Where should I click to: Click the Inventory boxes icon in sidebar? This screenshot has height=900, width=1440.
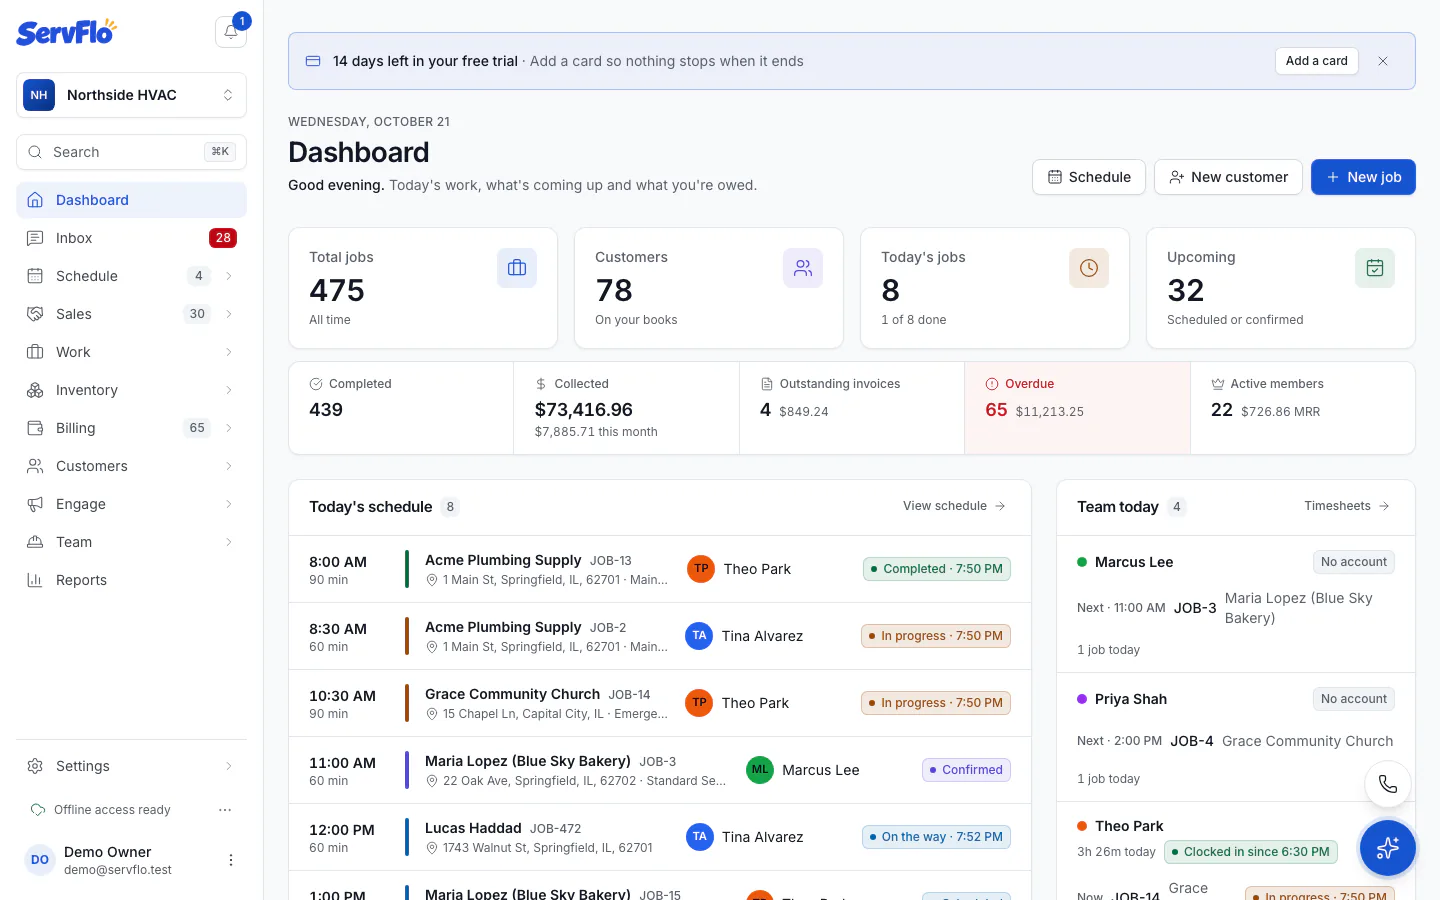(35, 390)
